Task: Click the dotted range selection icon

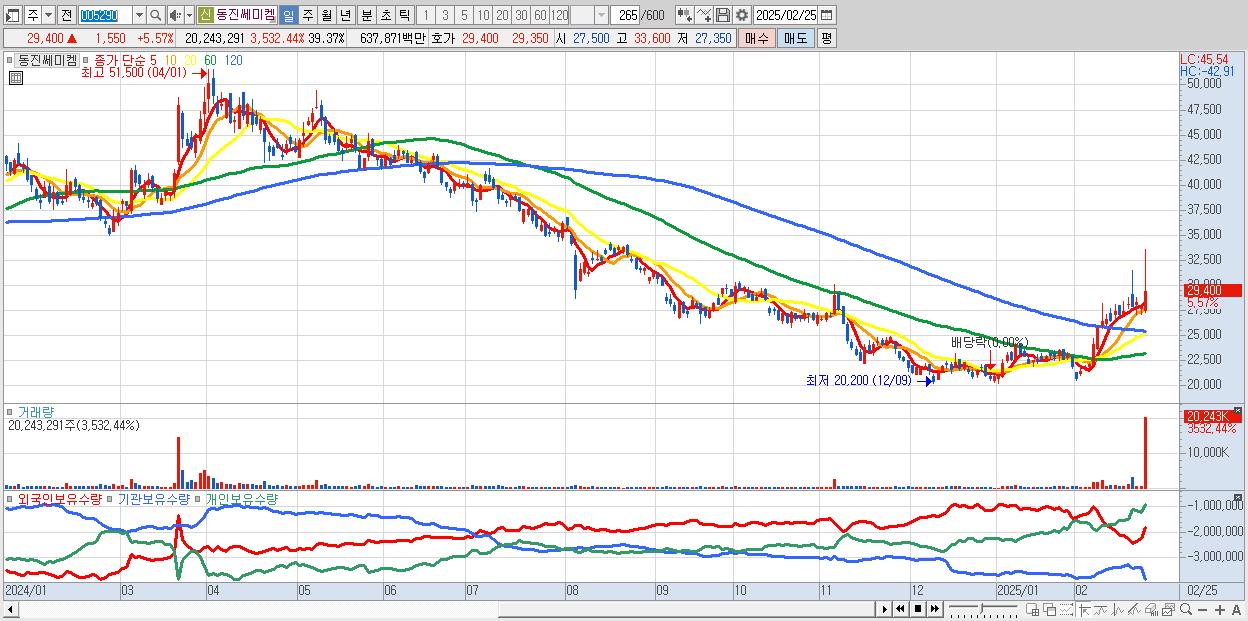Action: click(1067, 609)
